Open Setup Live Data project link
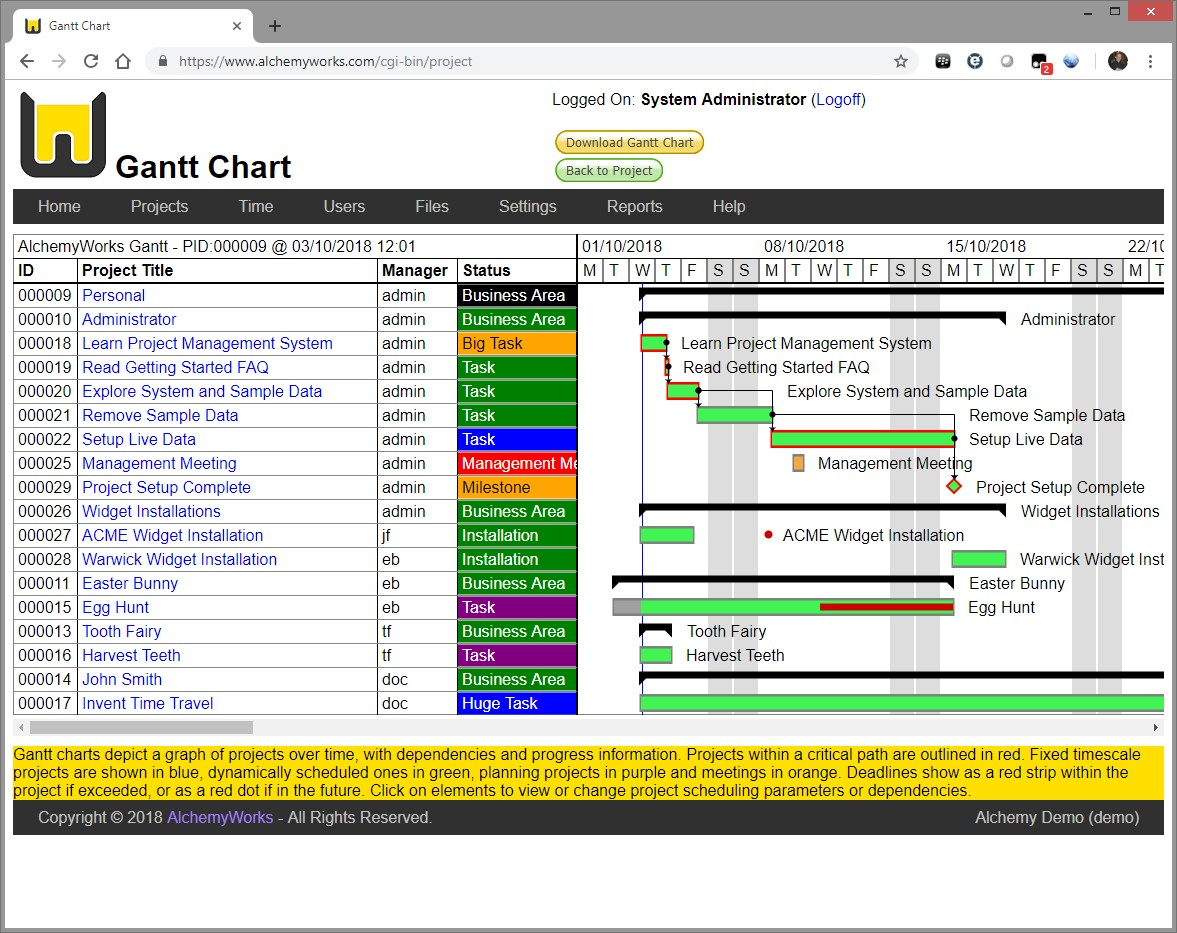Screen dimensions: 1177x933 tap(139, 440)
